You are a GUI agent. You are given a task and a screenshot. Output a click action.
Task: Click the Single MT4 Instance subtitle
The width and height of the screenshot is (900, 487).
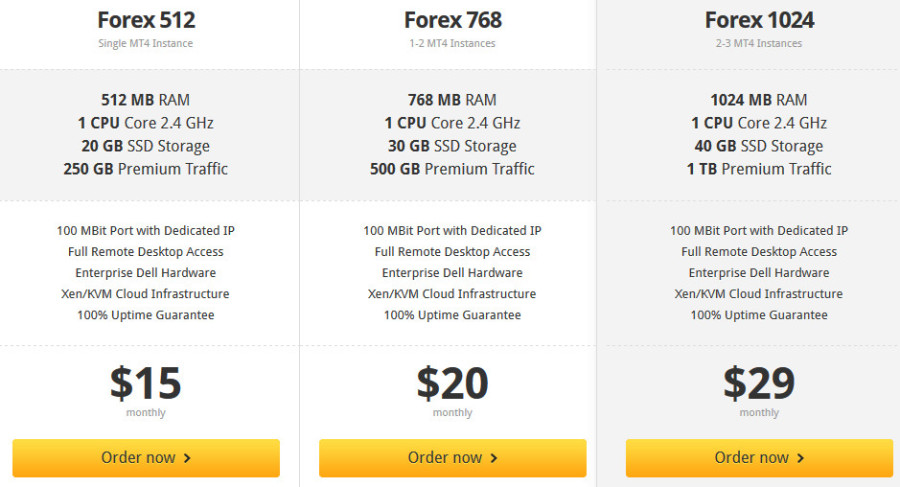[x=146, y=43]
